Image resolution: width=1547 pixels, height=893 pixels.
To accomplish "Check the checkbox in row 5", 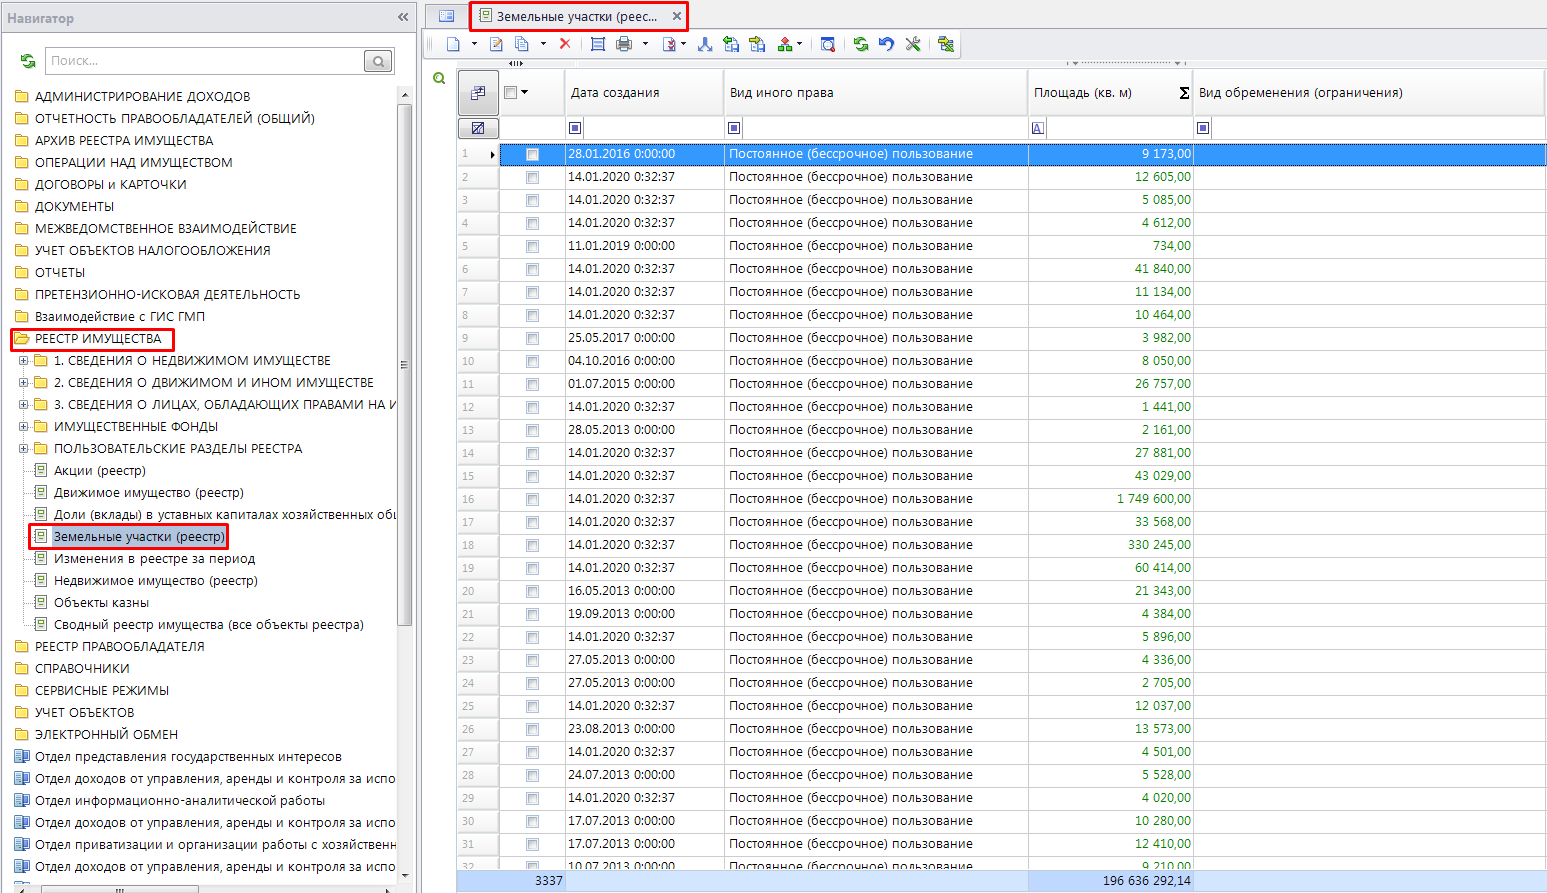I will 532,246.
